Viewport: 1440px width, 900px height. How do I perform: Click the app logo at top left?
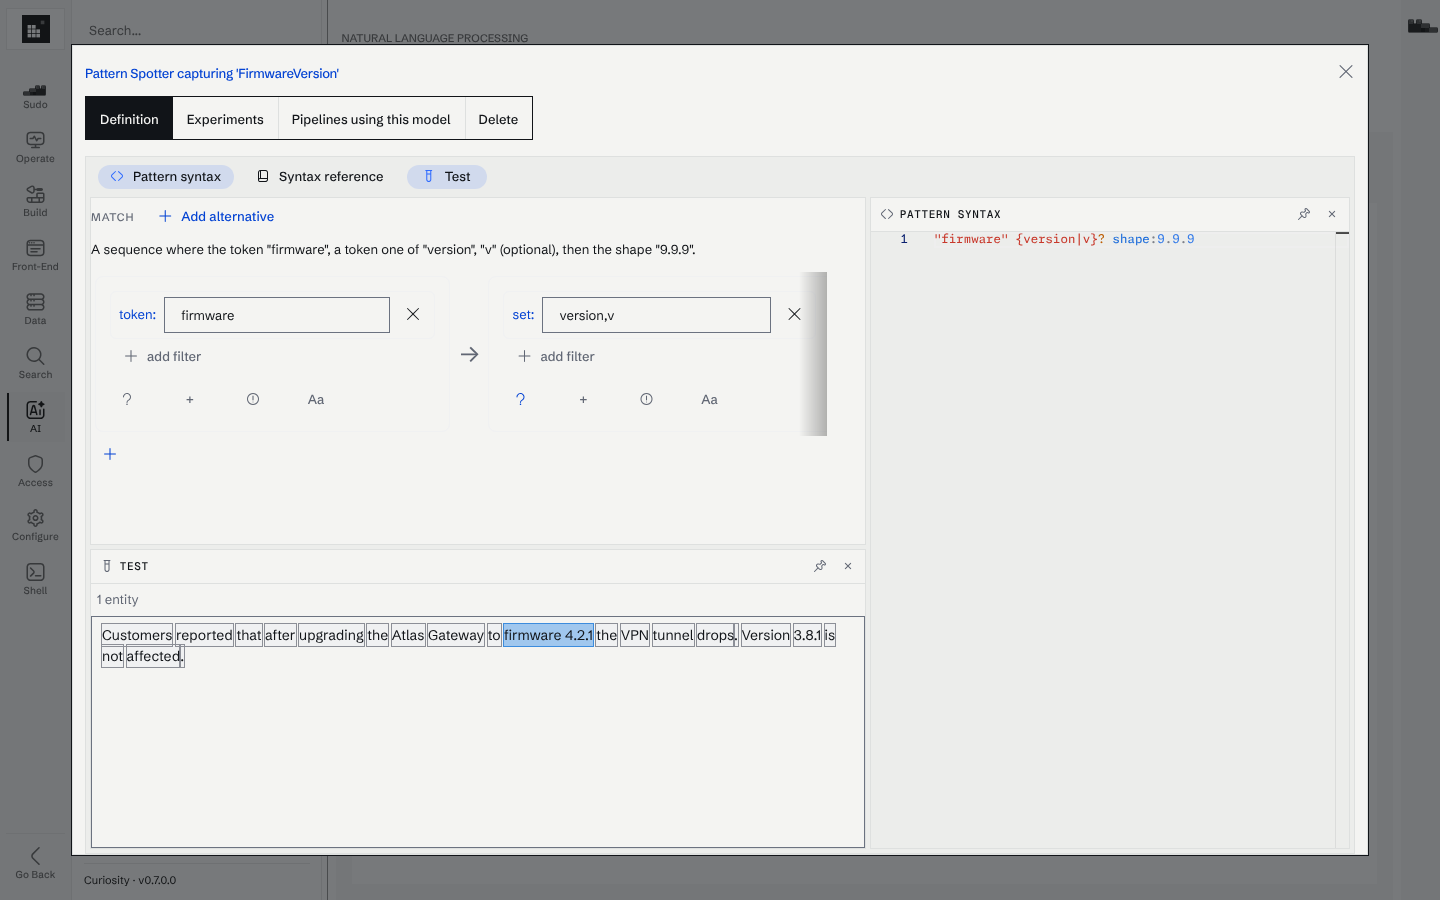(35, 30)
